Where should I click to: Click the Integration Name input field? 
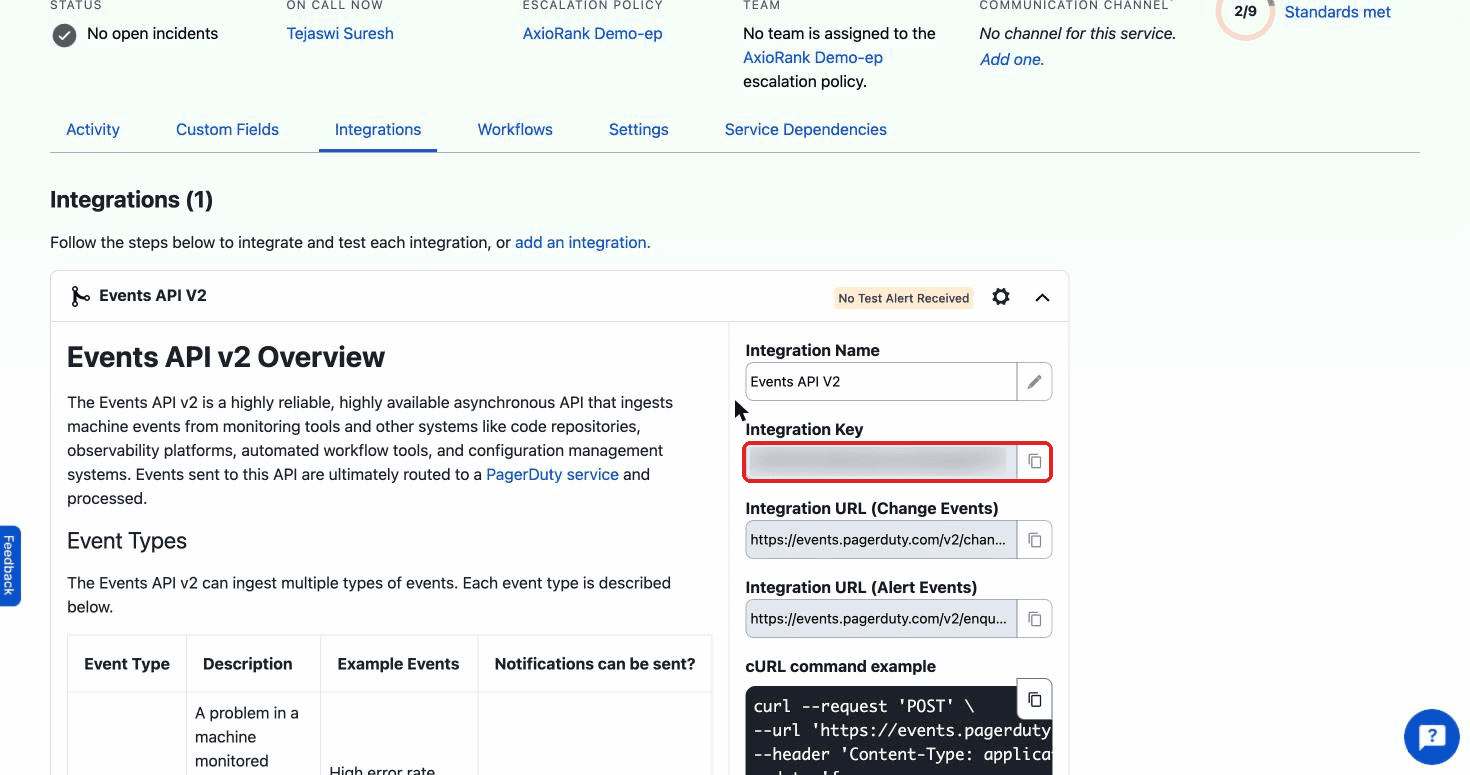881,382
